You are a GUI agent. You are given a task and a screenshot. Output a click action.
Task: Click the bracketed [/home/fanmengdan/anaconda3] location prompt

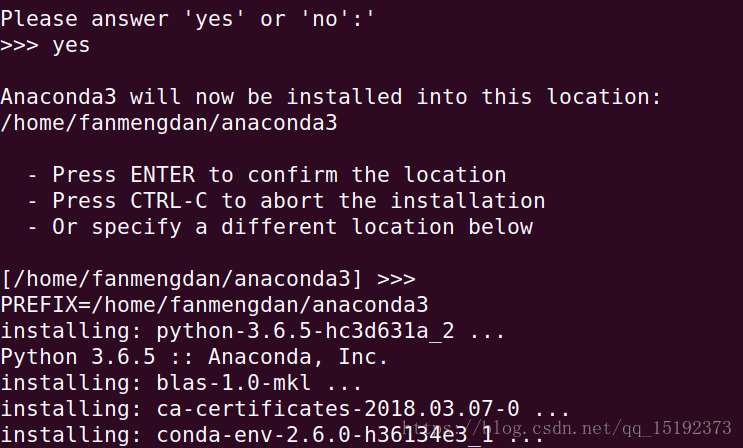point(181,279)
